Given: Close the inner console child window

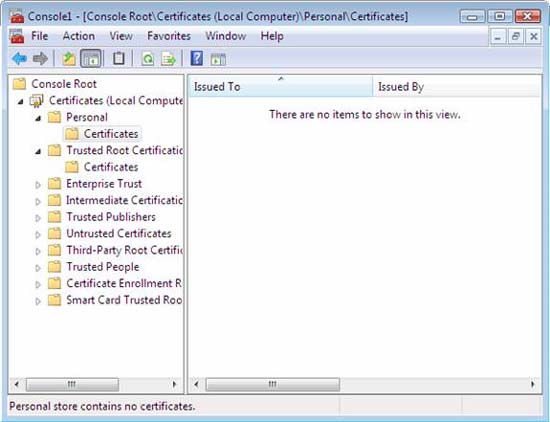Looking at the screenshot, I should coord(534,36).
